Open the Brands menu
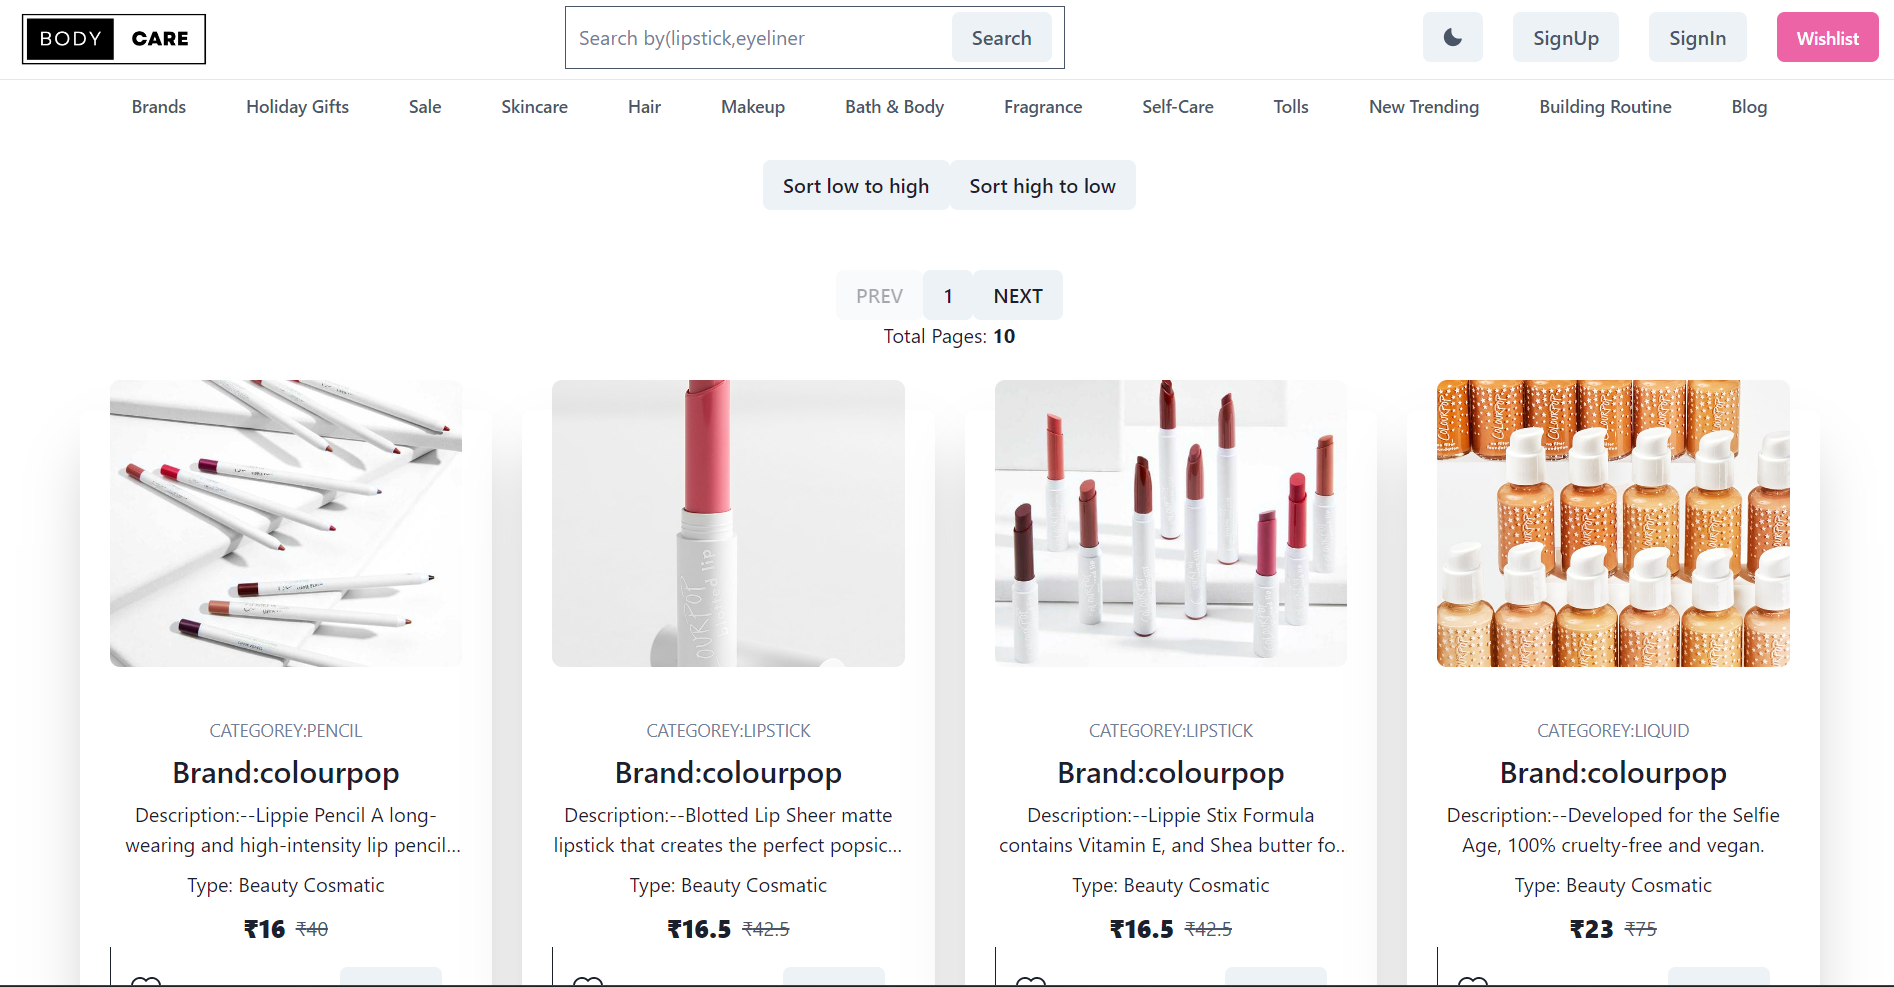 [158, 106]
